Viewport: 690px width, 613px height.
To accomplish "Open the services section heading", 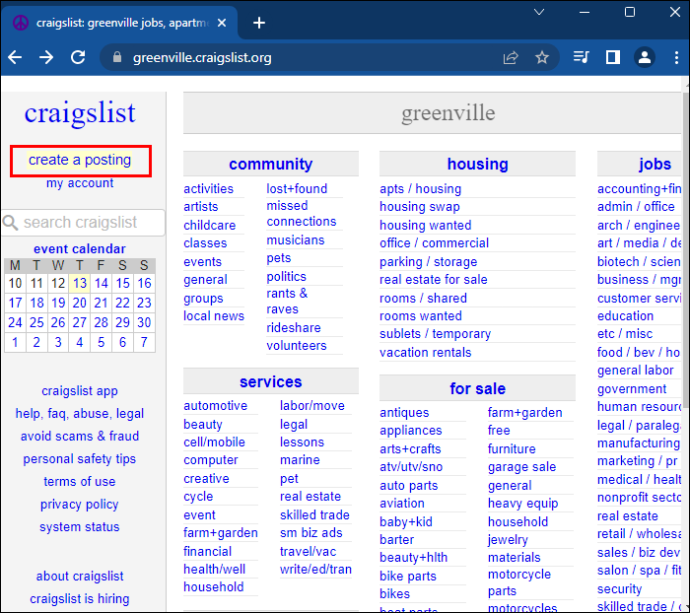I will click(x=271, y=382).
